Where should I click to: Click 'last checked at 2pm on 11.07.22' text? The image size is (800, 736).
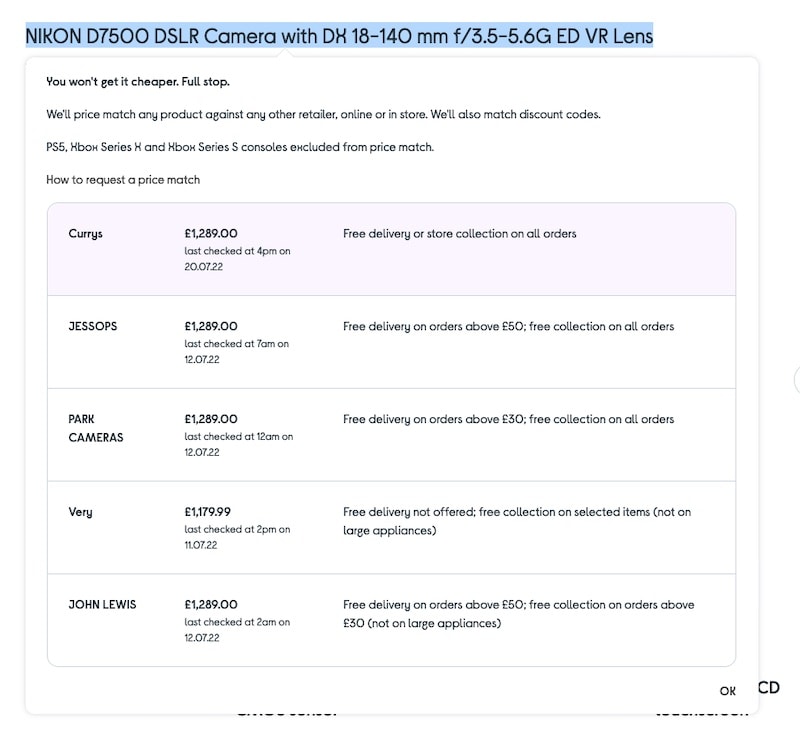click(x=237, y=537)
